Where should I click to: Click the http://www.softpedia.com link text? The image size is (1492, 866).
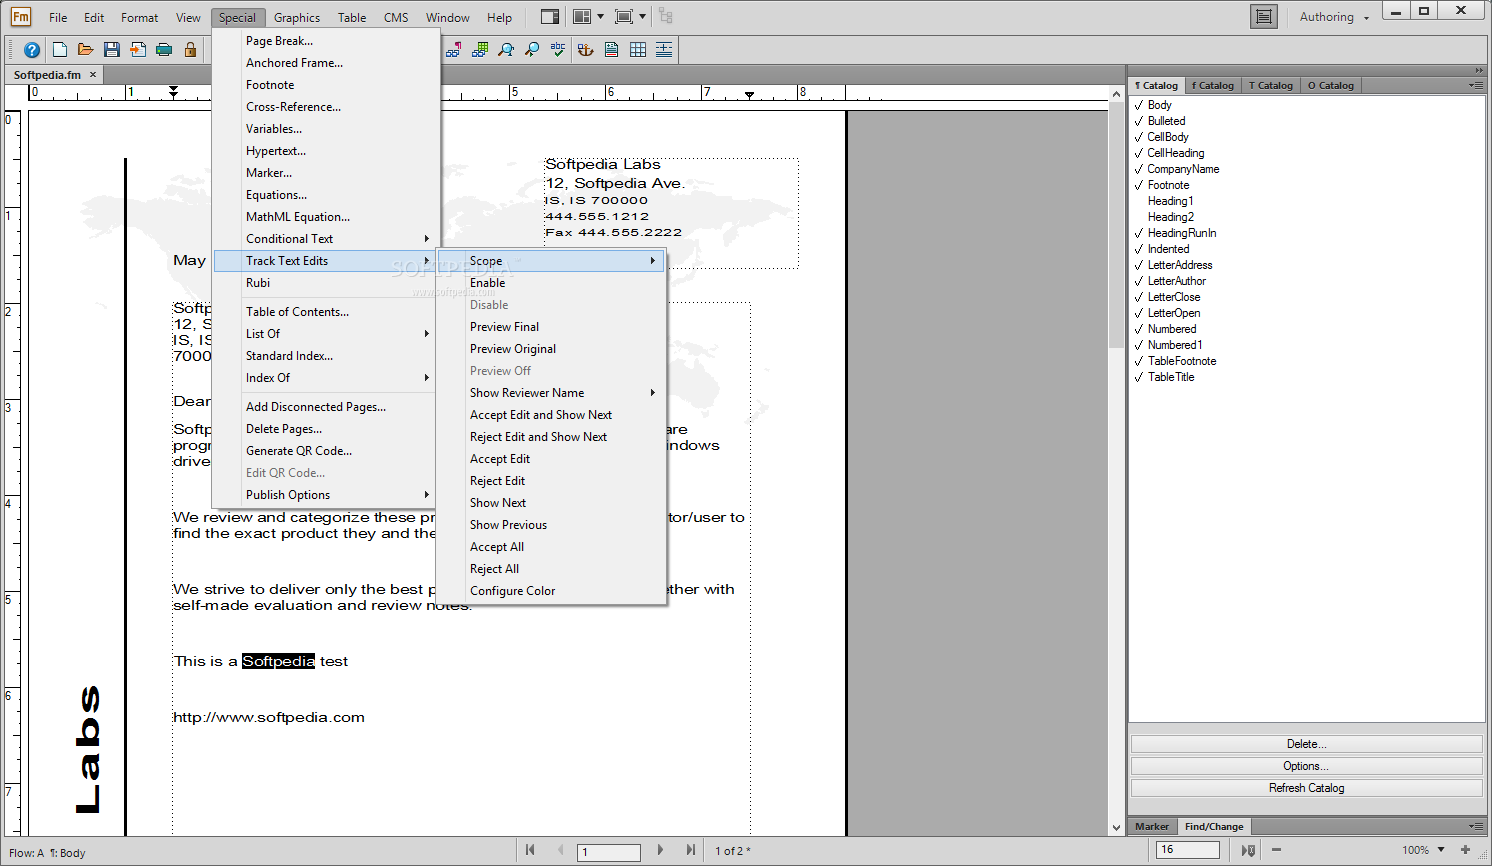pos(269,717)
